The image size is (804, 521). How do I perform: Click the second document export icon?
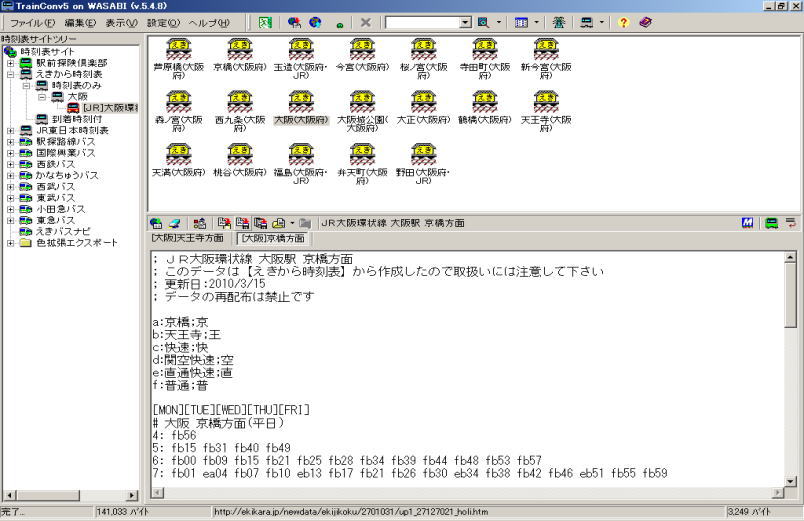pos(242,223)
